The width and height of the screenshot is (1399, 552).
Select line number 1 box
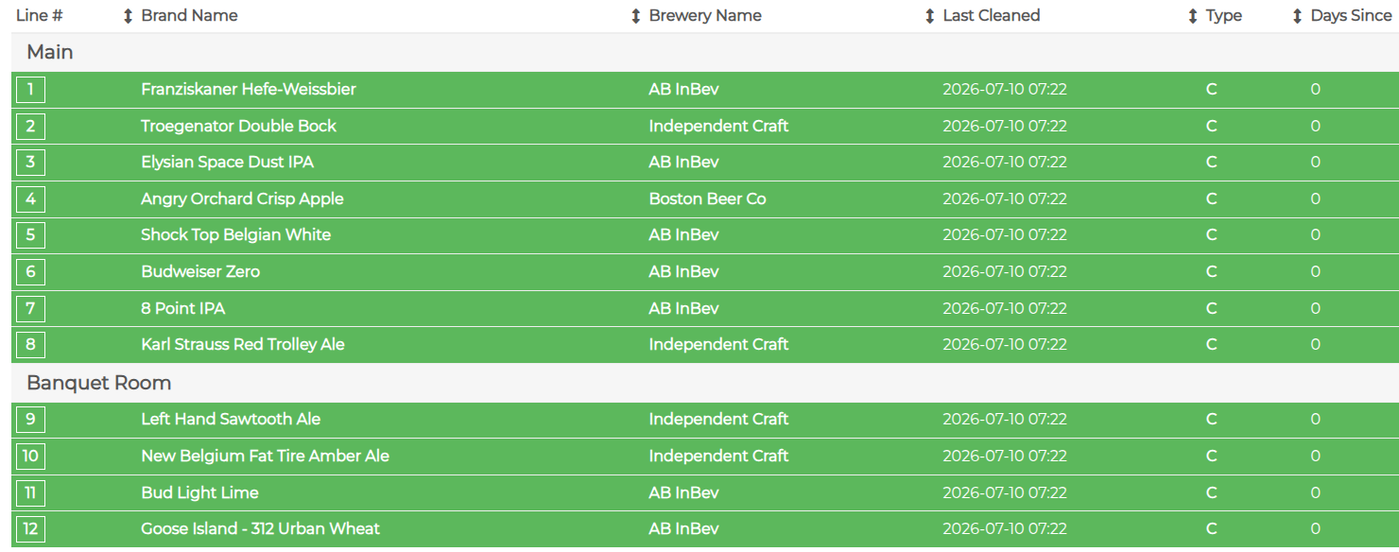click(x=30, y=89)
